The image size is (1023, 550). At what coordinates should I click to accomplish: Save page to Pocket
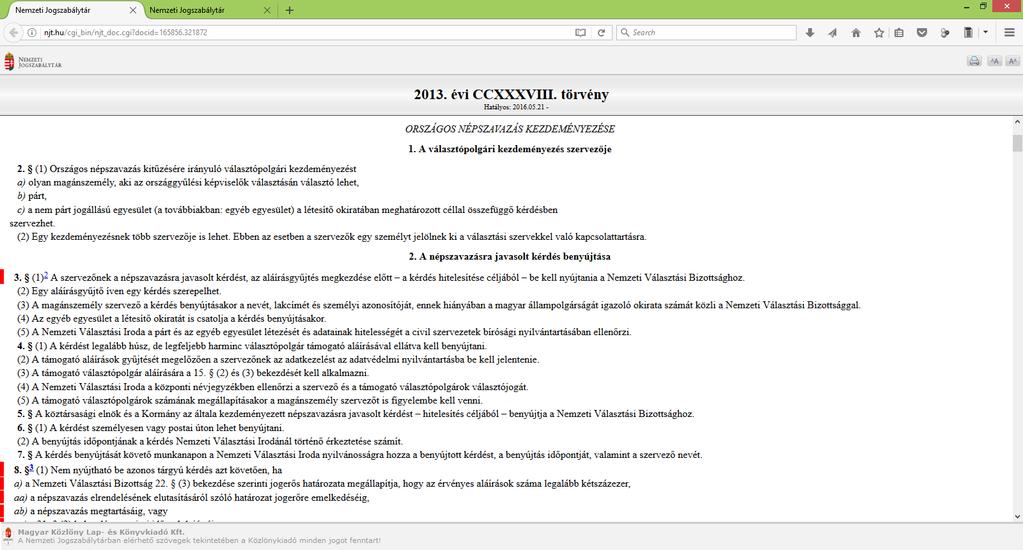tap(922, 32)
